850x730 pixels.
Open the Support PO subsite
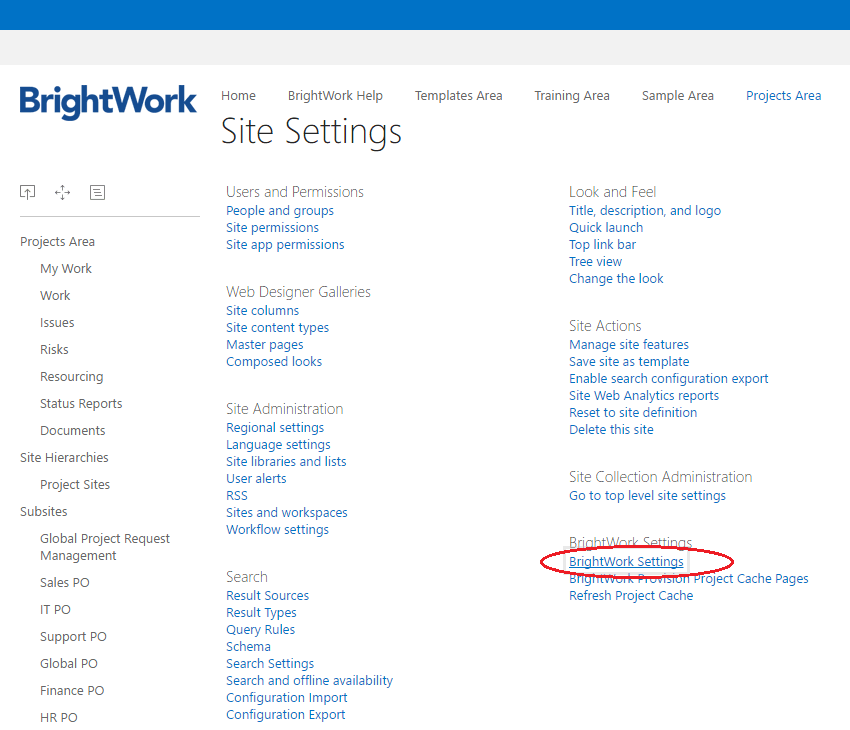pos(73,637)
